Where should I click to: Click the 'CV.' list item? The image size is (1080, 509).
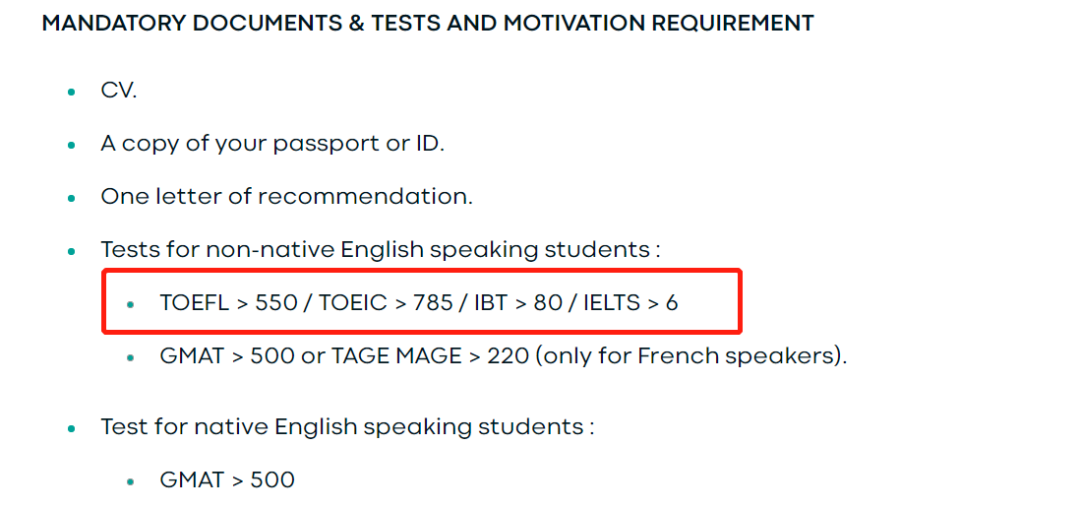coord(119,90)
